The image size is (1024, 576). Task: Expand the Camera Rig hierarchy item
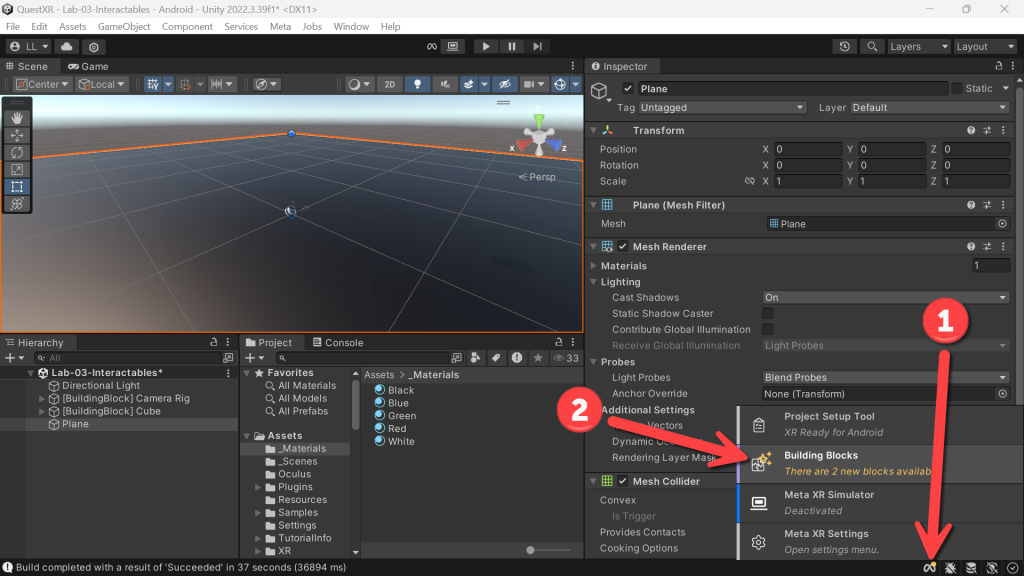(x=42, y=398)
